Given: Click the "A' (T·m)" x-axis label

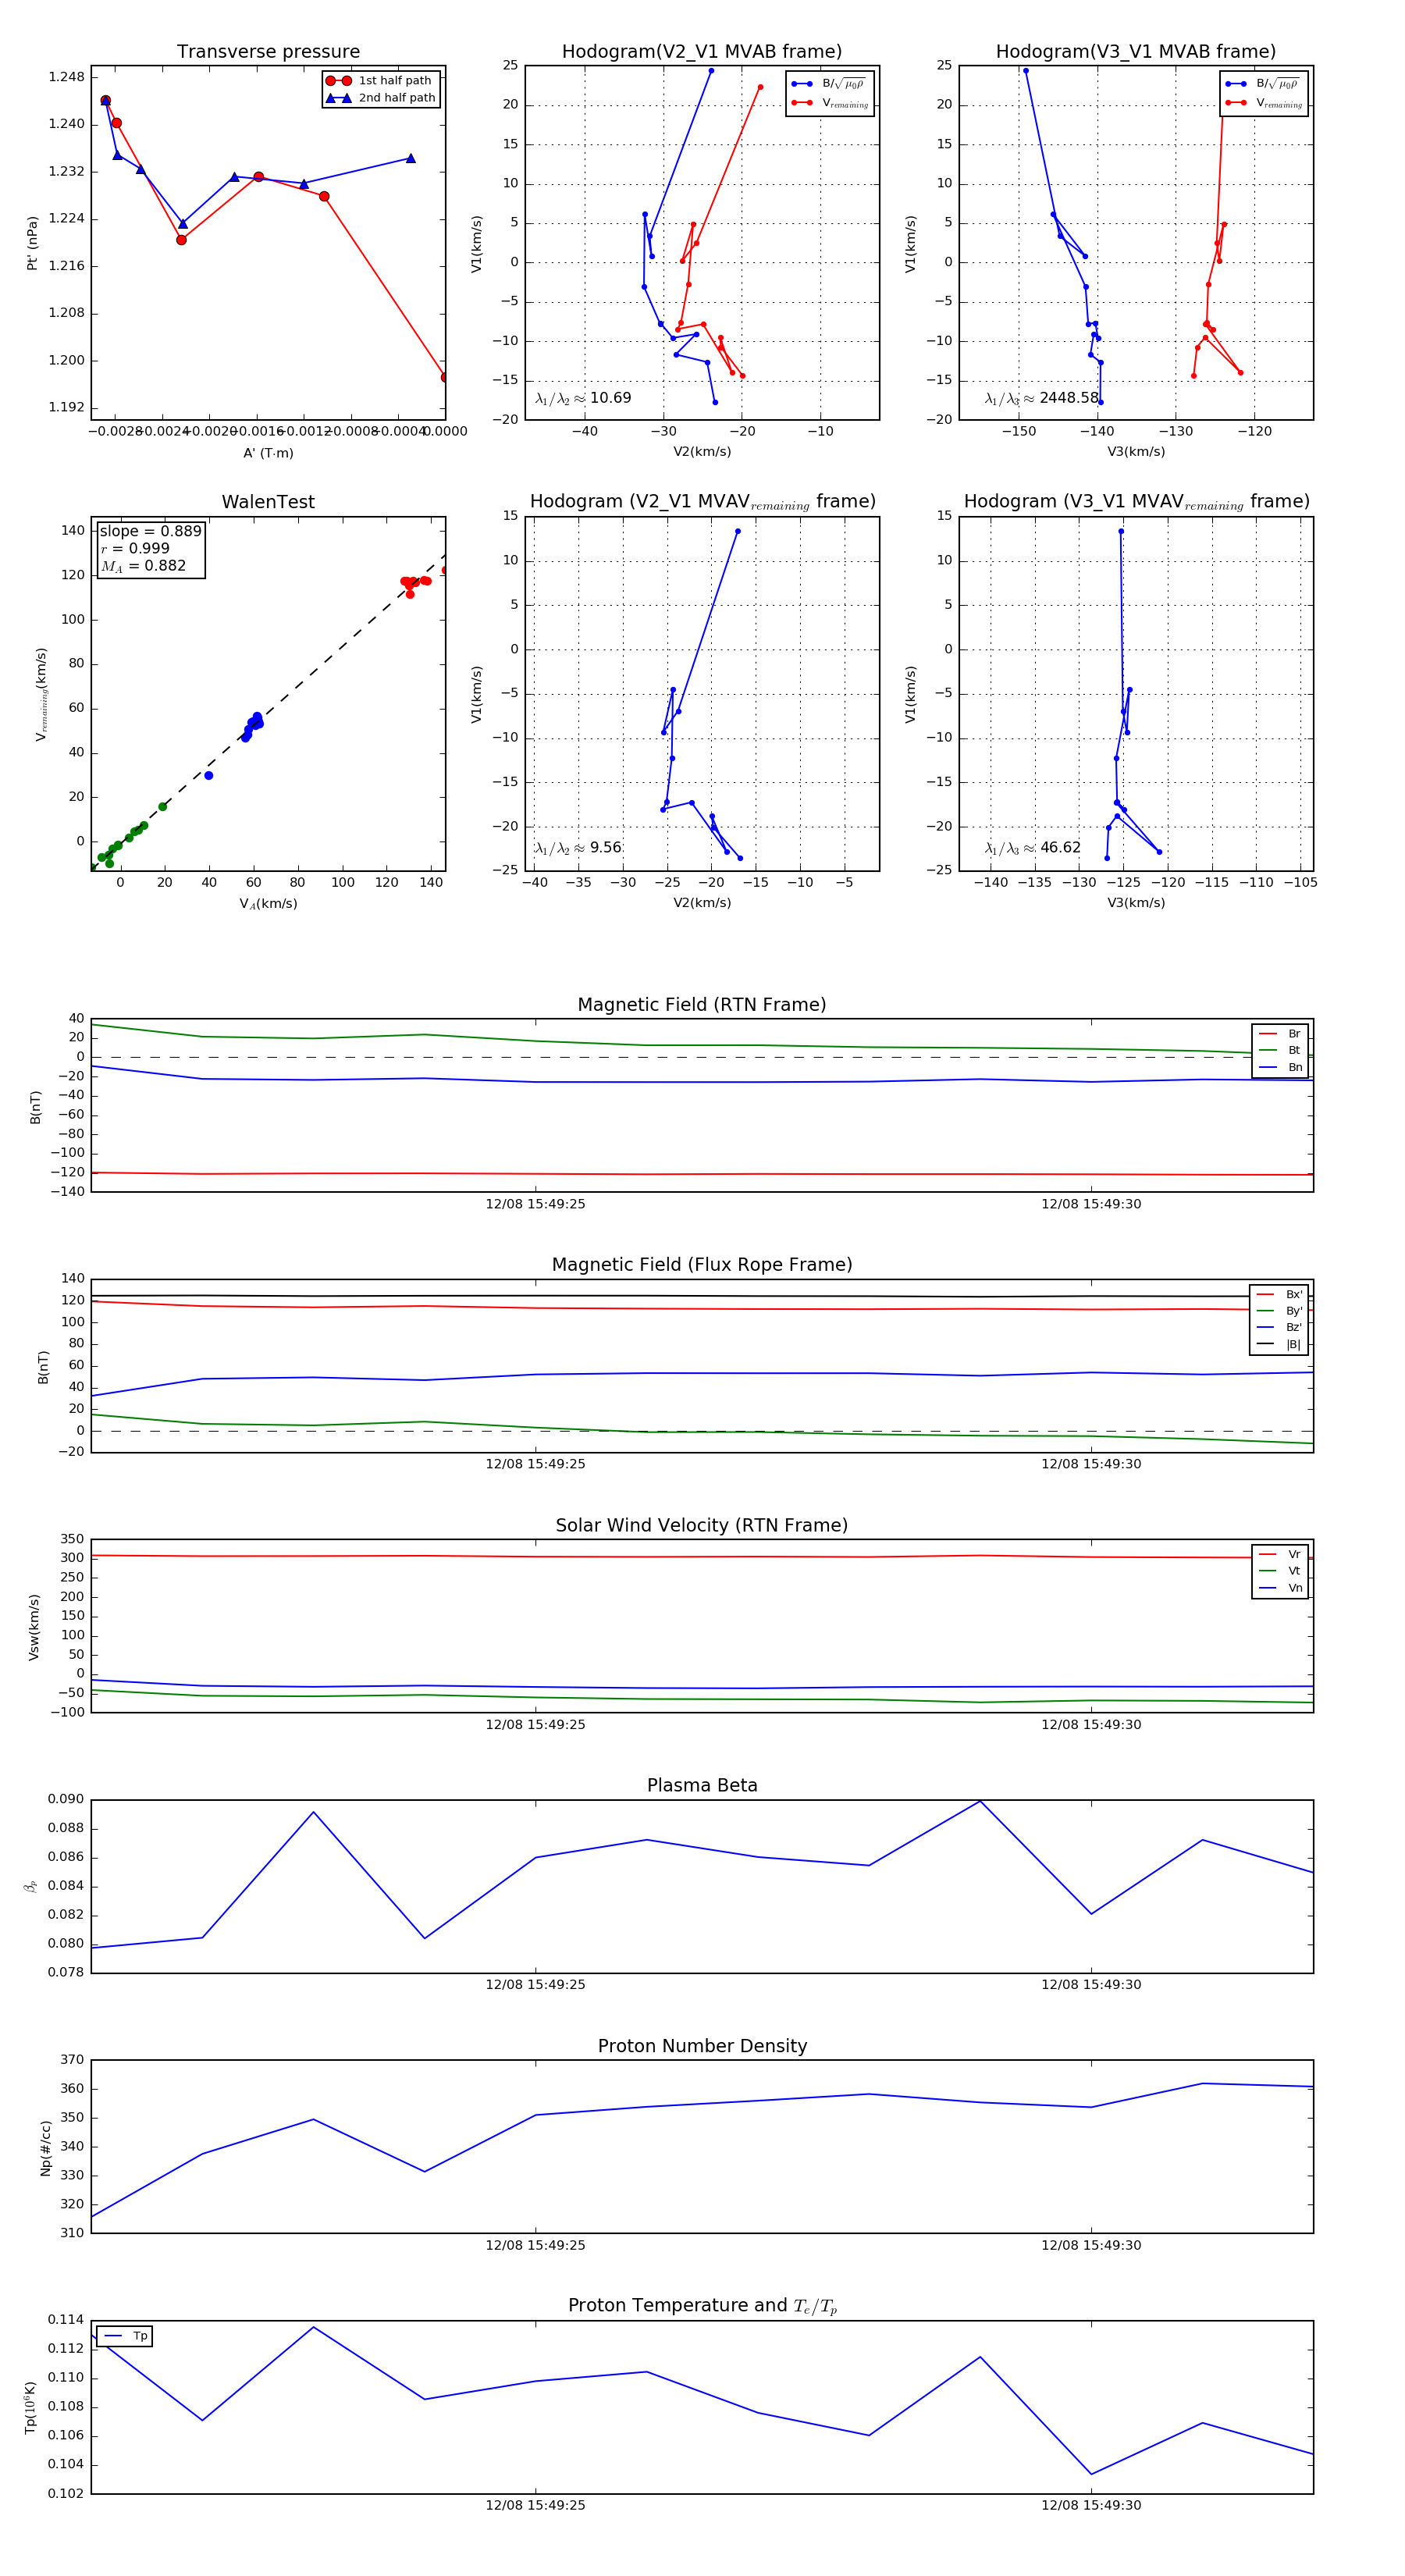Looking at the screenshot, I should click(268, 453).
